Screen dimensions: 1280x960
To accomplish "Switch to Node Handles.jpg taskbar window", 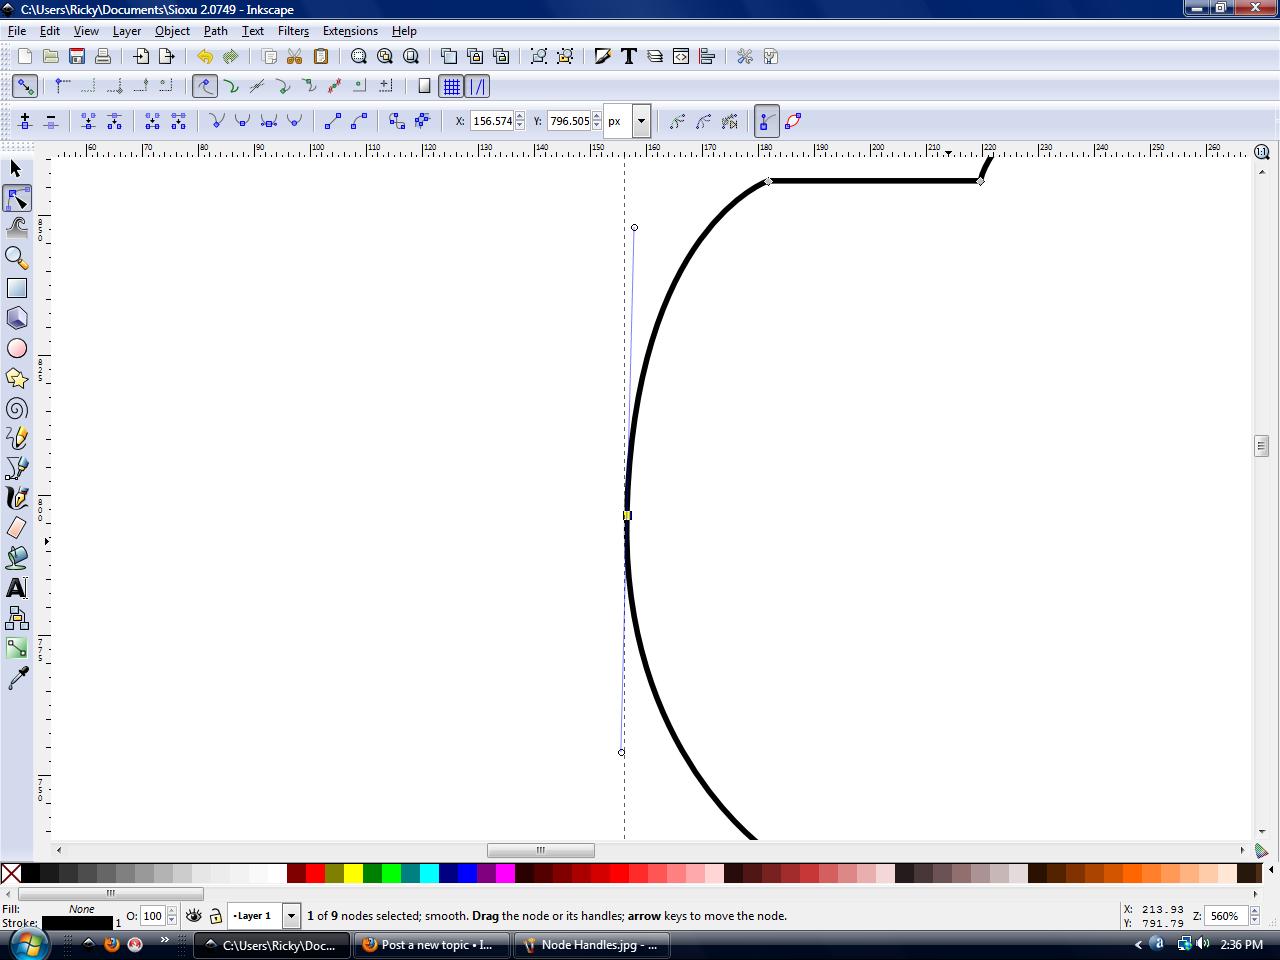I will click(590, 945).
